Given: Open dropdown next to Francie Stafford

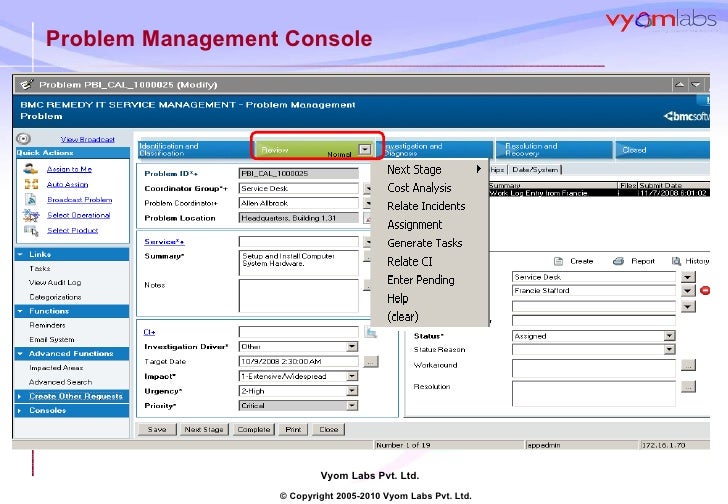Looking at the screenshot, I should 688,291.
